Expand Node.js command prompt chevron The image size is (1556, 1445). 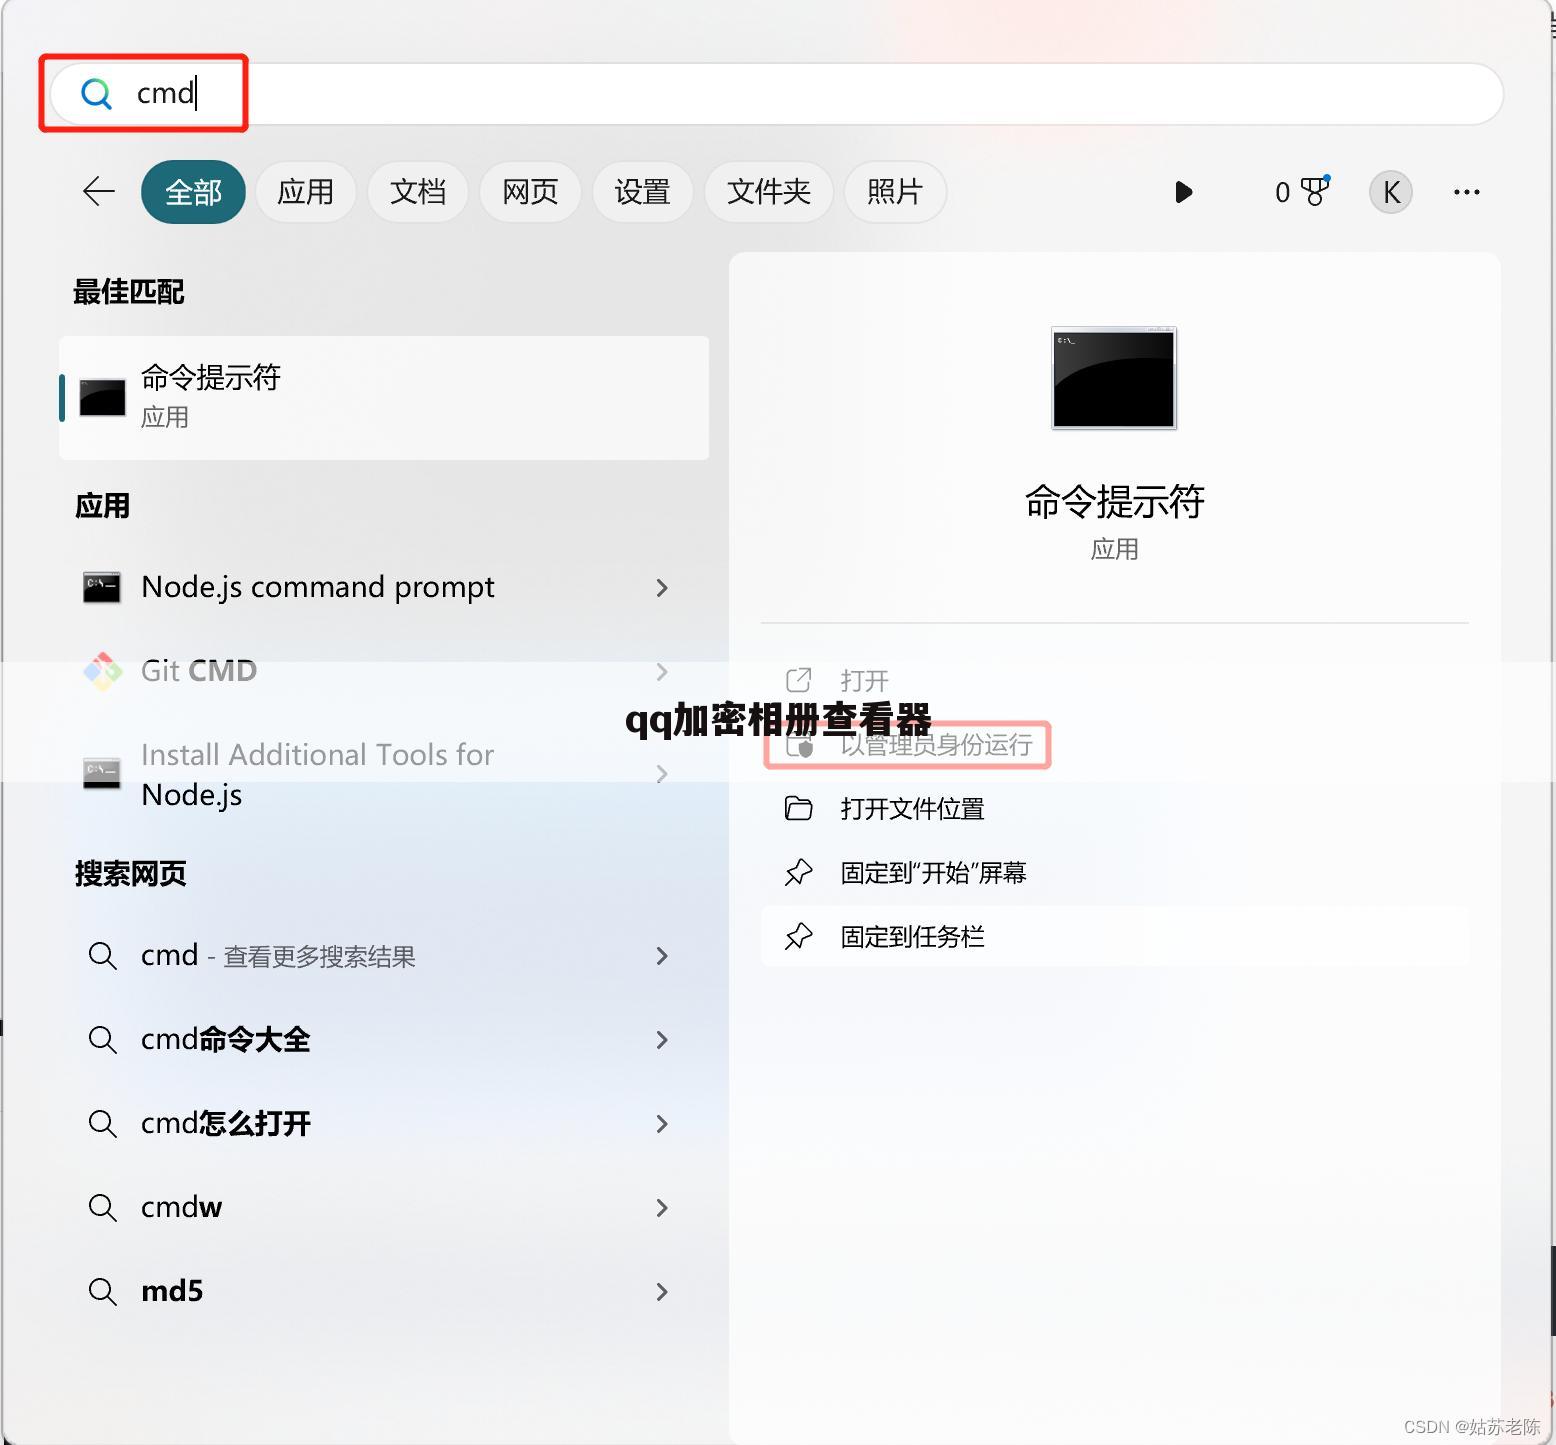[661, 588]
